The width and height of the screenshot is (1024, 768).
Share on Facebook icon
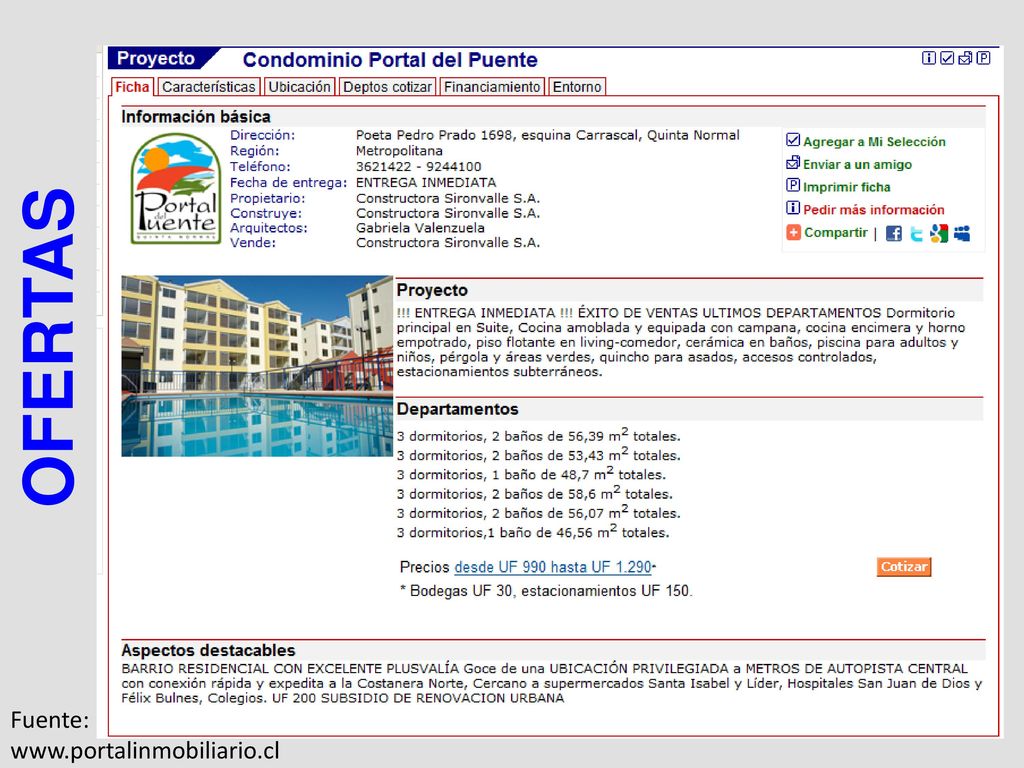pyautogui.click(x=893, y=233)
